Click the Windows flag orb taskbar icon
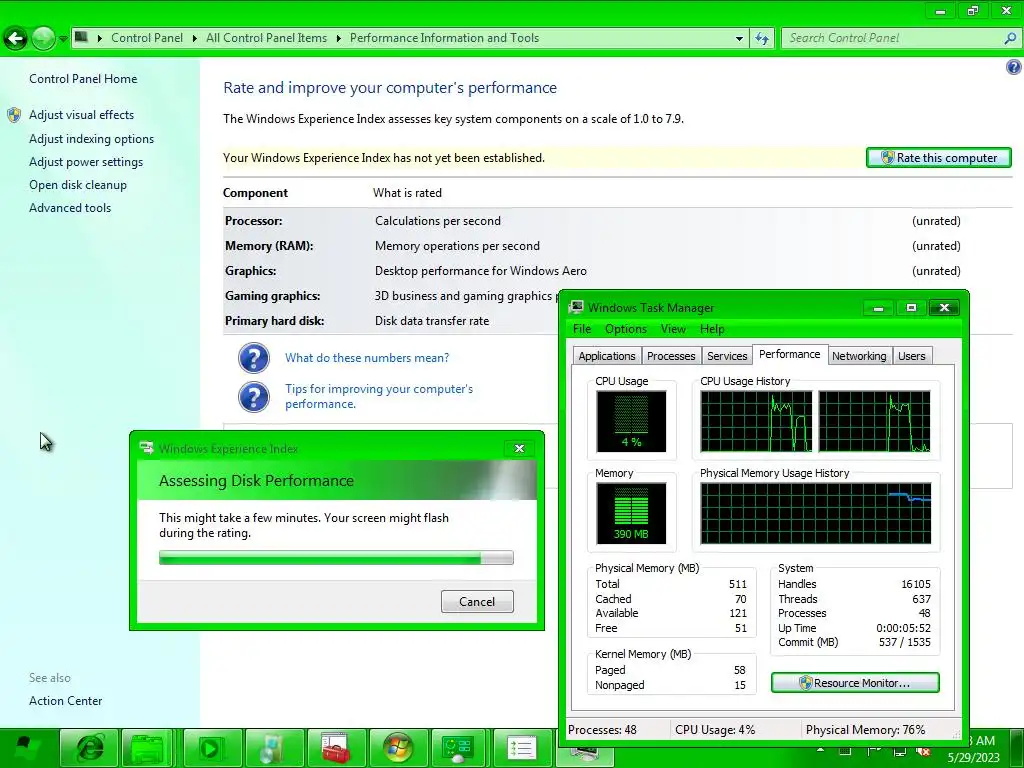Screen dimensions: 1024x768 [x=398, y=748]
